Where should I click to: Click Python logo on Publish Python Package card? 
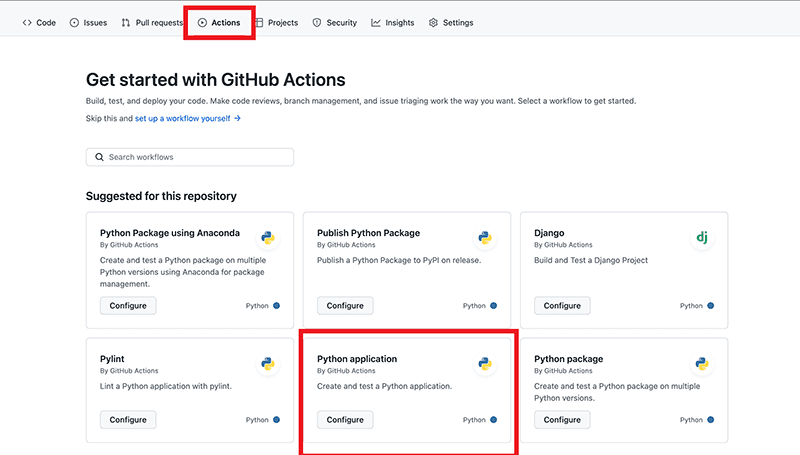tap(485, 238)
